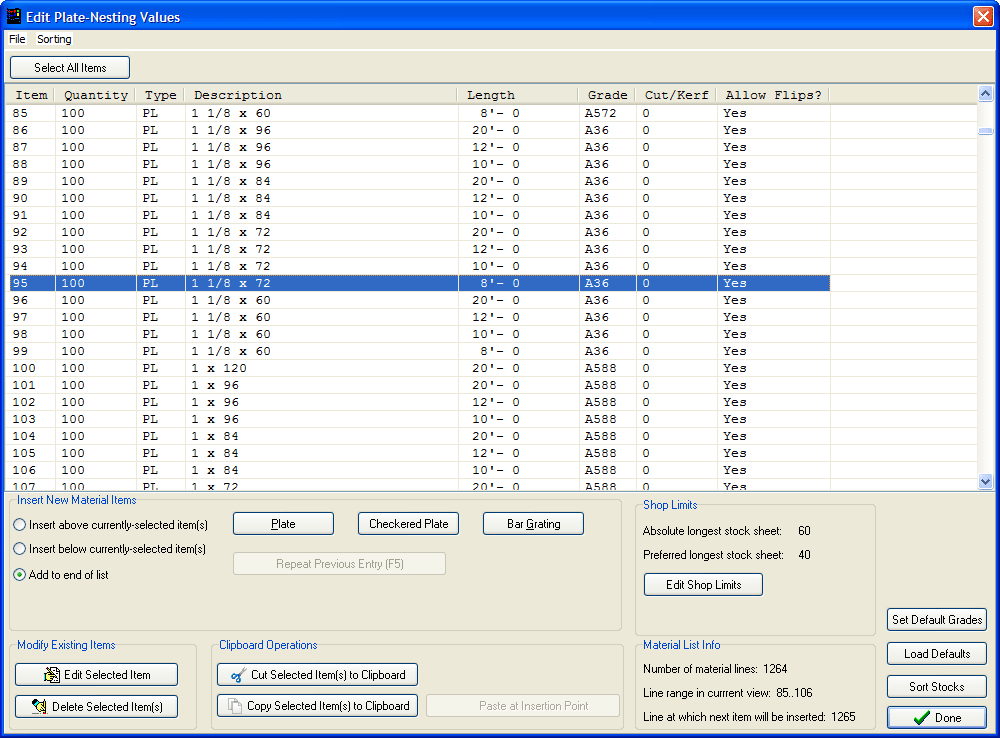Close the Edit Plate-Nesting Values window
The height and width of the screenshot is (738, 1000).
point(983,17)
